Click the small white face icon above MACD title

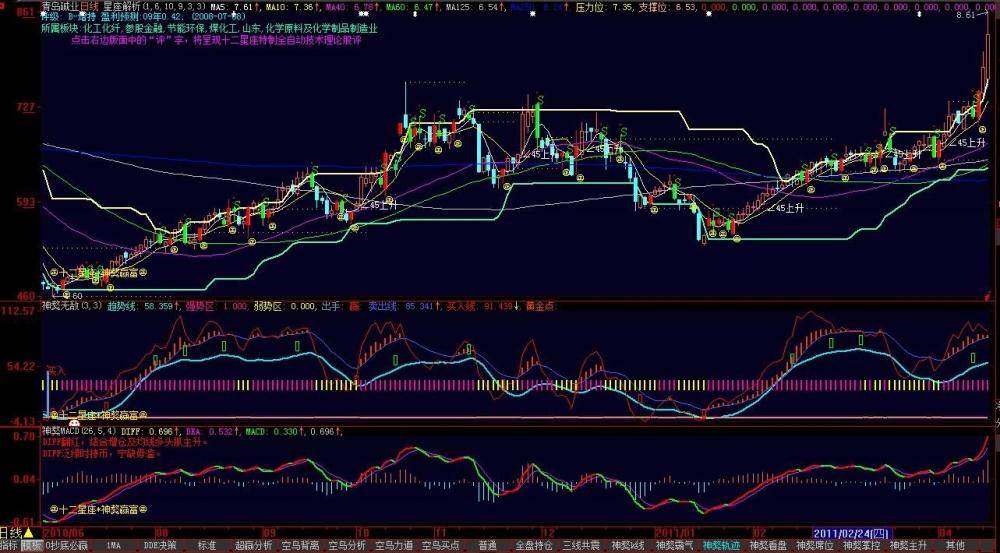[x=74, y=423]
